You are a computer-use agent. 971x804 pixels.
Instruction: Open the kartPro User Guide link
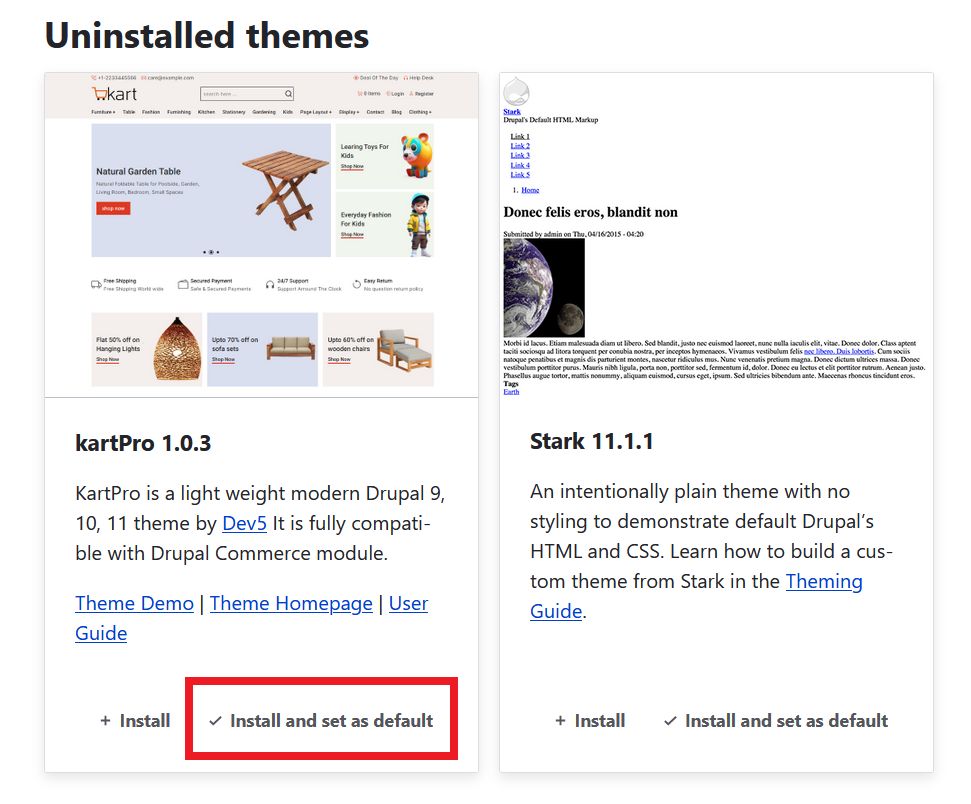407,603
